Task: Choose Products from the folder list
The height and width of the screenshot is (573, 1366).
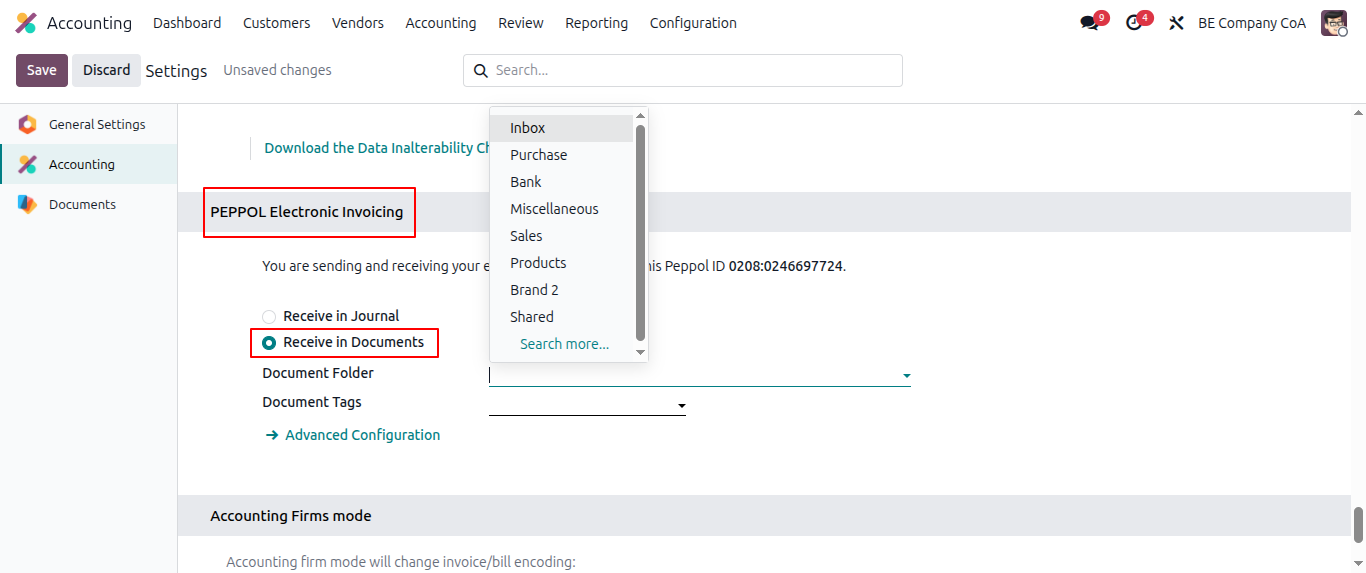Action: click(563, 263)
